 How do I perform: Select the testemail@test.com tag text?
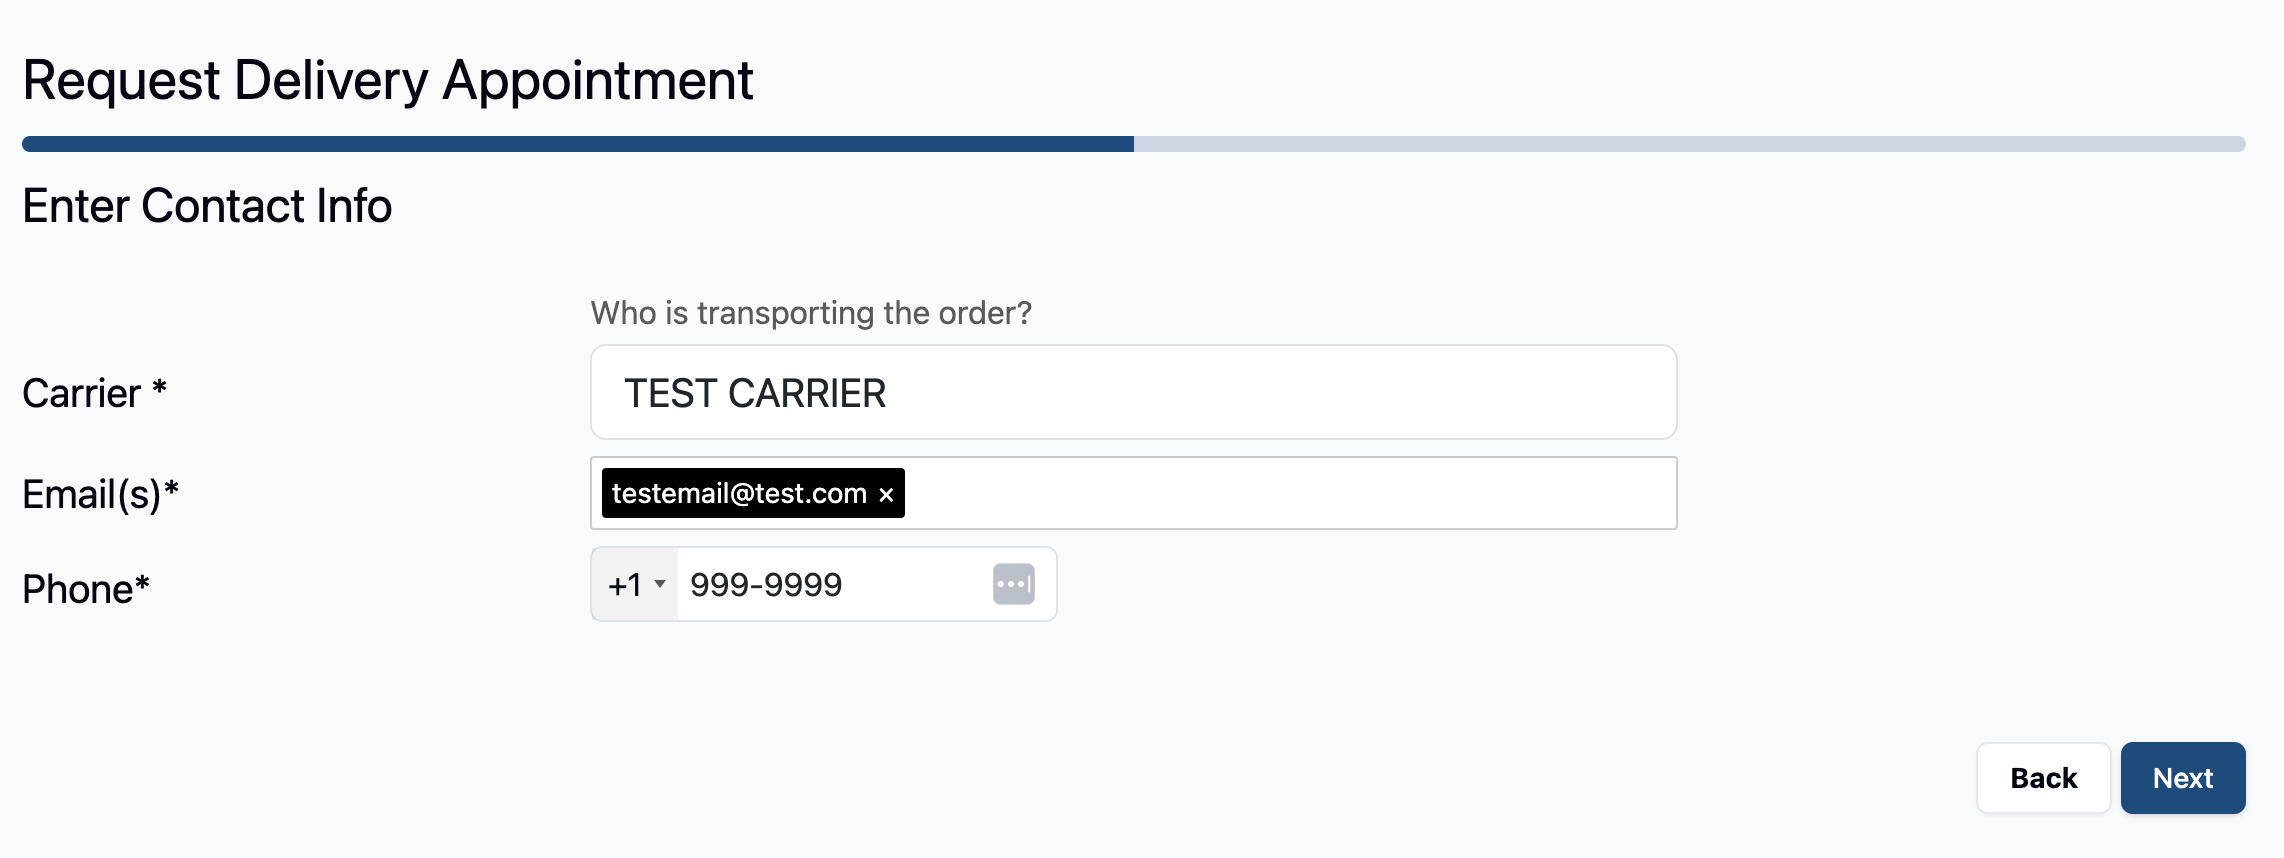click(x=739, y=493)
